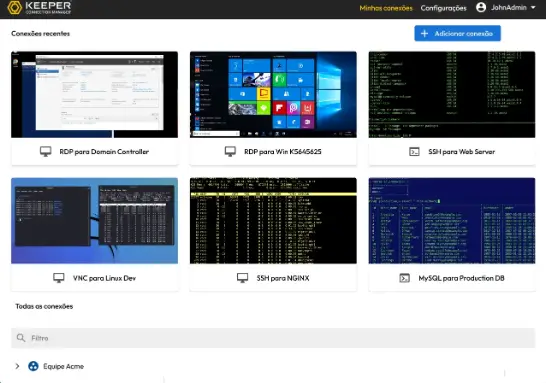Open the SSH para NGINX connection label
The width and height of the screenshot is (546, 383).
(x=283, y=278)
